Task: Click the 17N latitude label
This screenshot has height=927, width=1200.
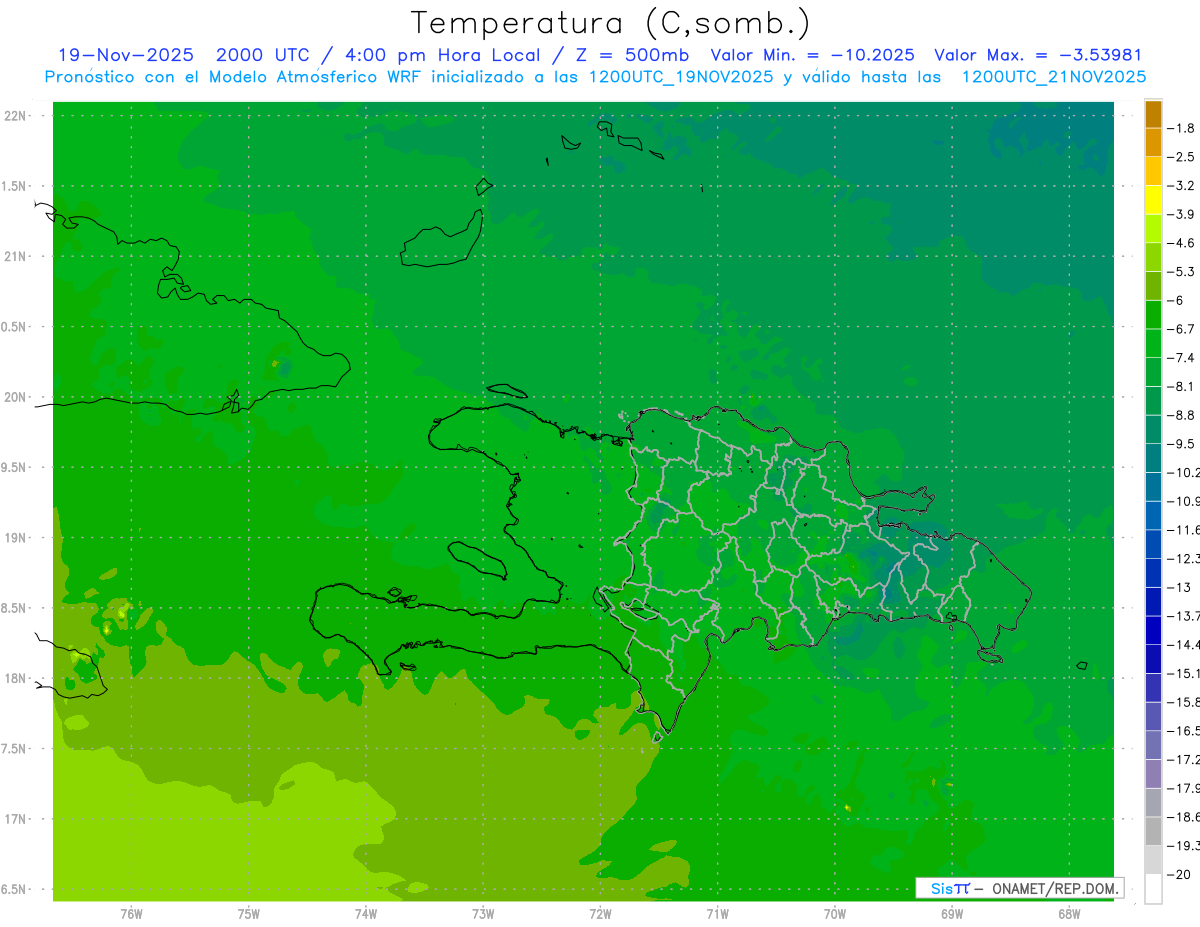Action: pyautogui.click(x=15, y=819)
